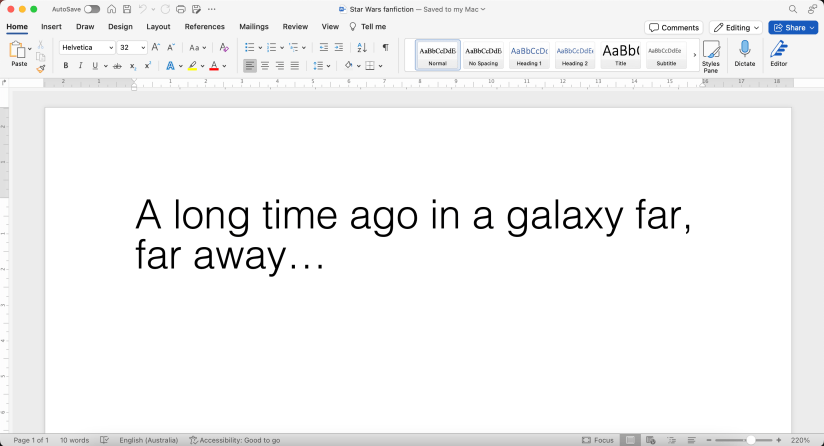The height and width of the screenshot is (446, 824).
Task: Center align the text
Action: (x=265, y=66)
